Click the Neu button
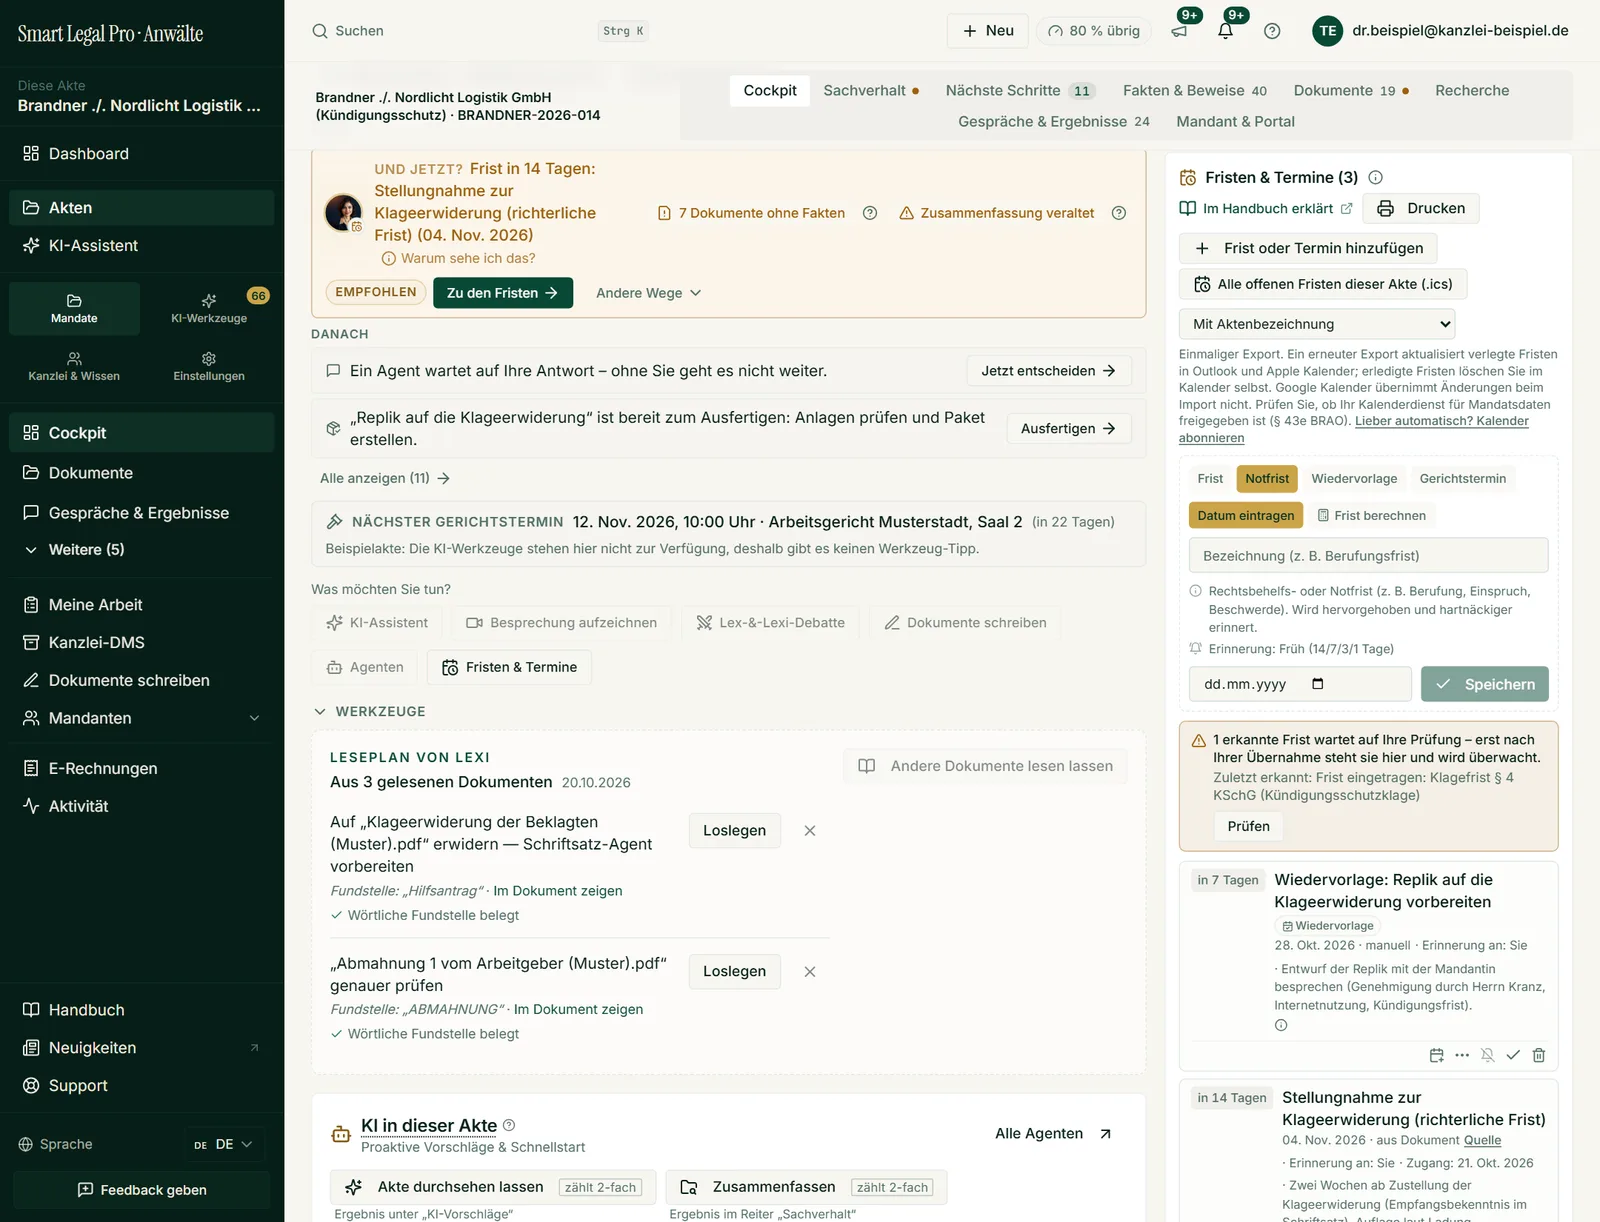The image size is (1600, 1222). (988, 31)
